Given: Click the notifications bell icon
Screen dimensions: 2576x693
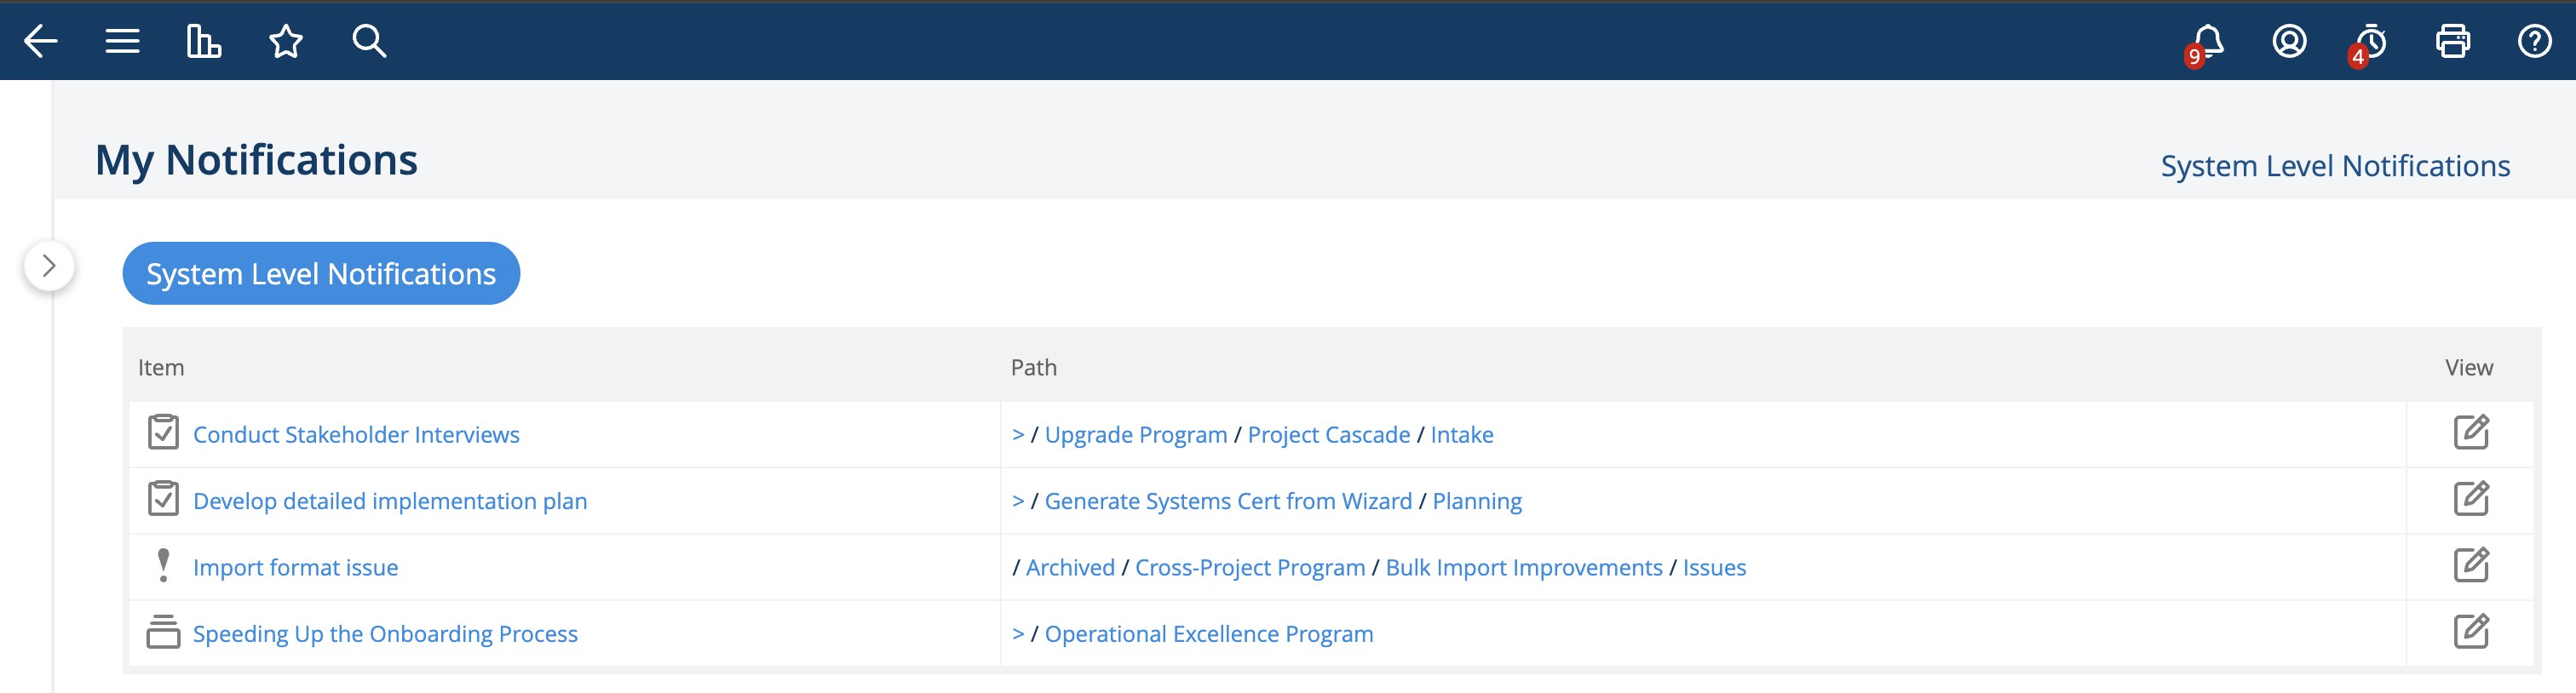Looking at the screenshot, I should click(2209, 41).
